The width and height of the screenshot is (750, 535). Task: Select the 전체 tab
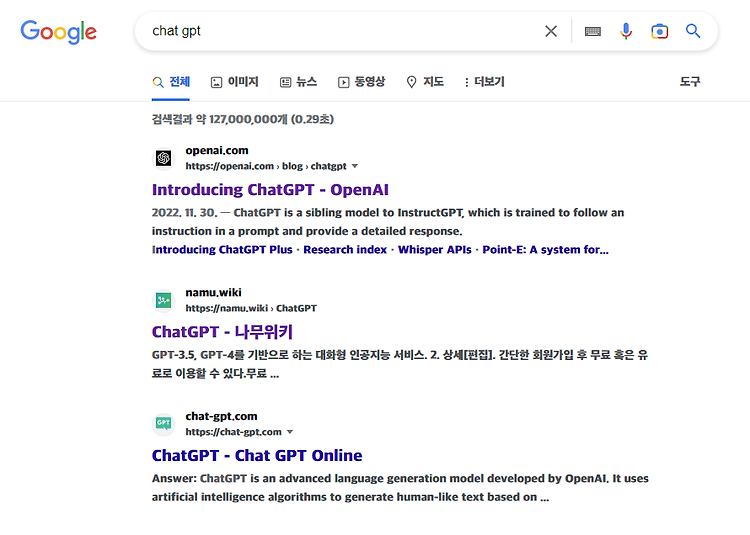pyautogui.click(x=171, y=82)
